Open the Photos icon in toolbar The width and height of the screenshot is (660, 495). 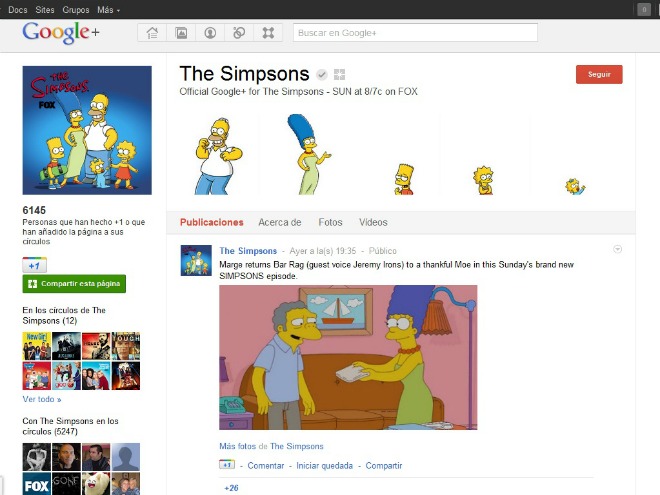181,33
